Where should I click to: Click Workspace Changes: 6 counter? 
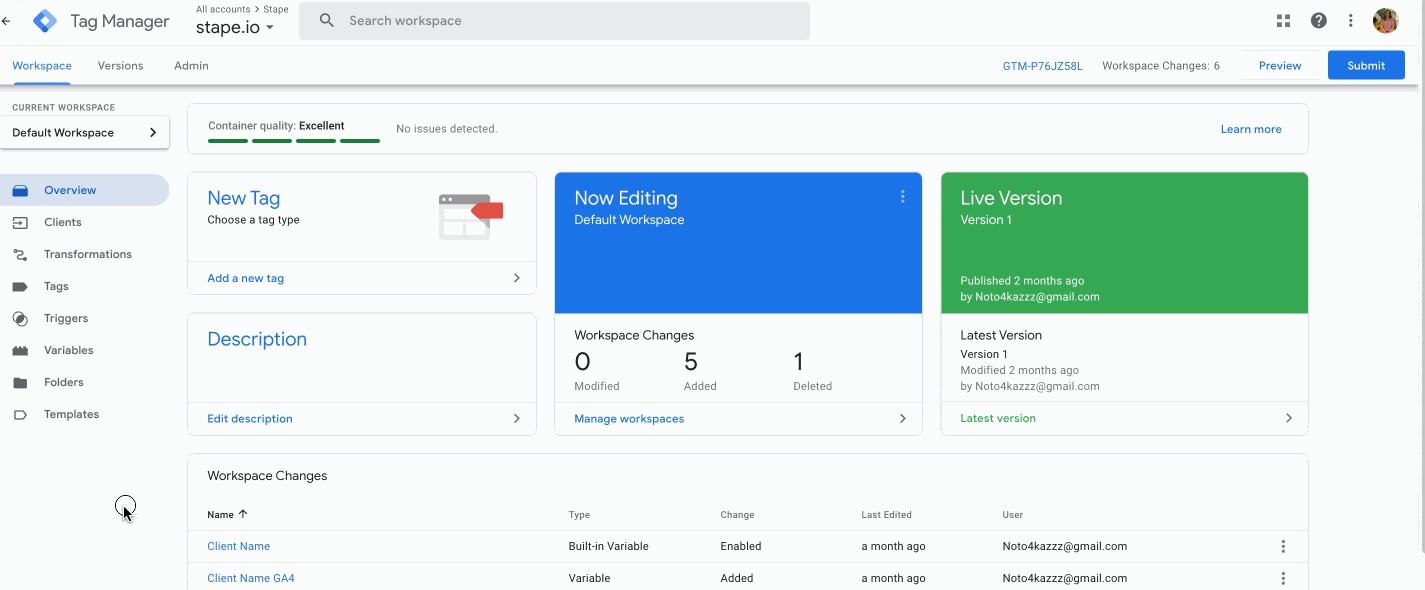[x=1161, y=66]
